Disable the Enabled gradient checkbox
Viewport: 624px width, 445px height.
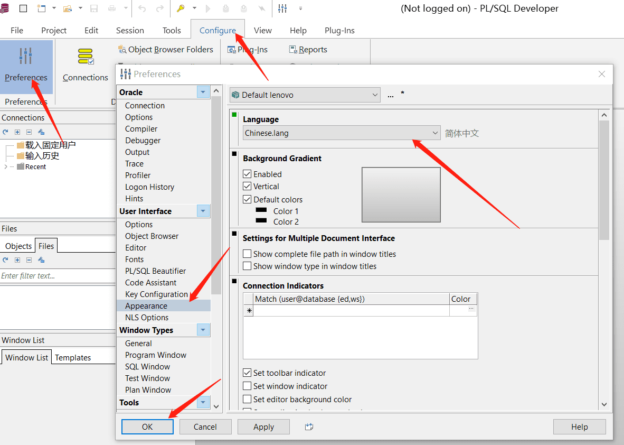pos(247,174)
